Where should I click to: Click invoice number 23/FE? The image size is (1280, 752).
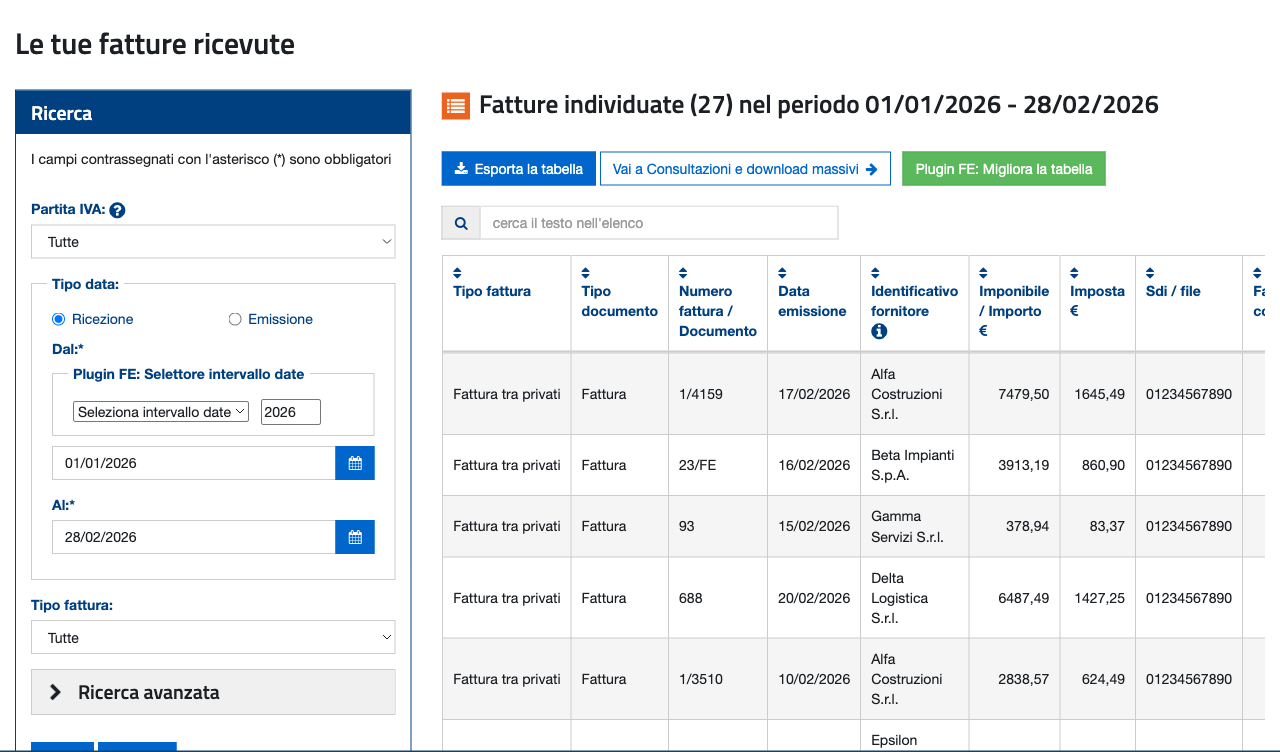(698, 465)
